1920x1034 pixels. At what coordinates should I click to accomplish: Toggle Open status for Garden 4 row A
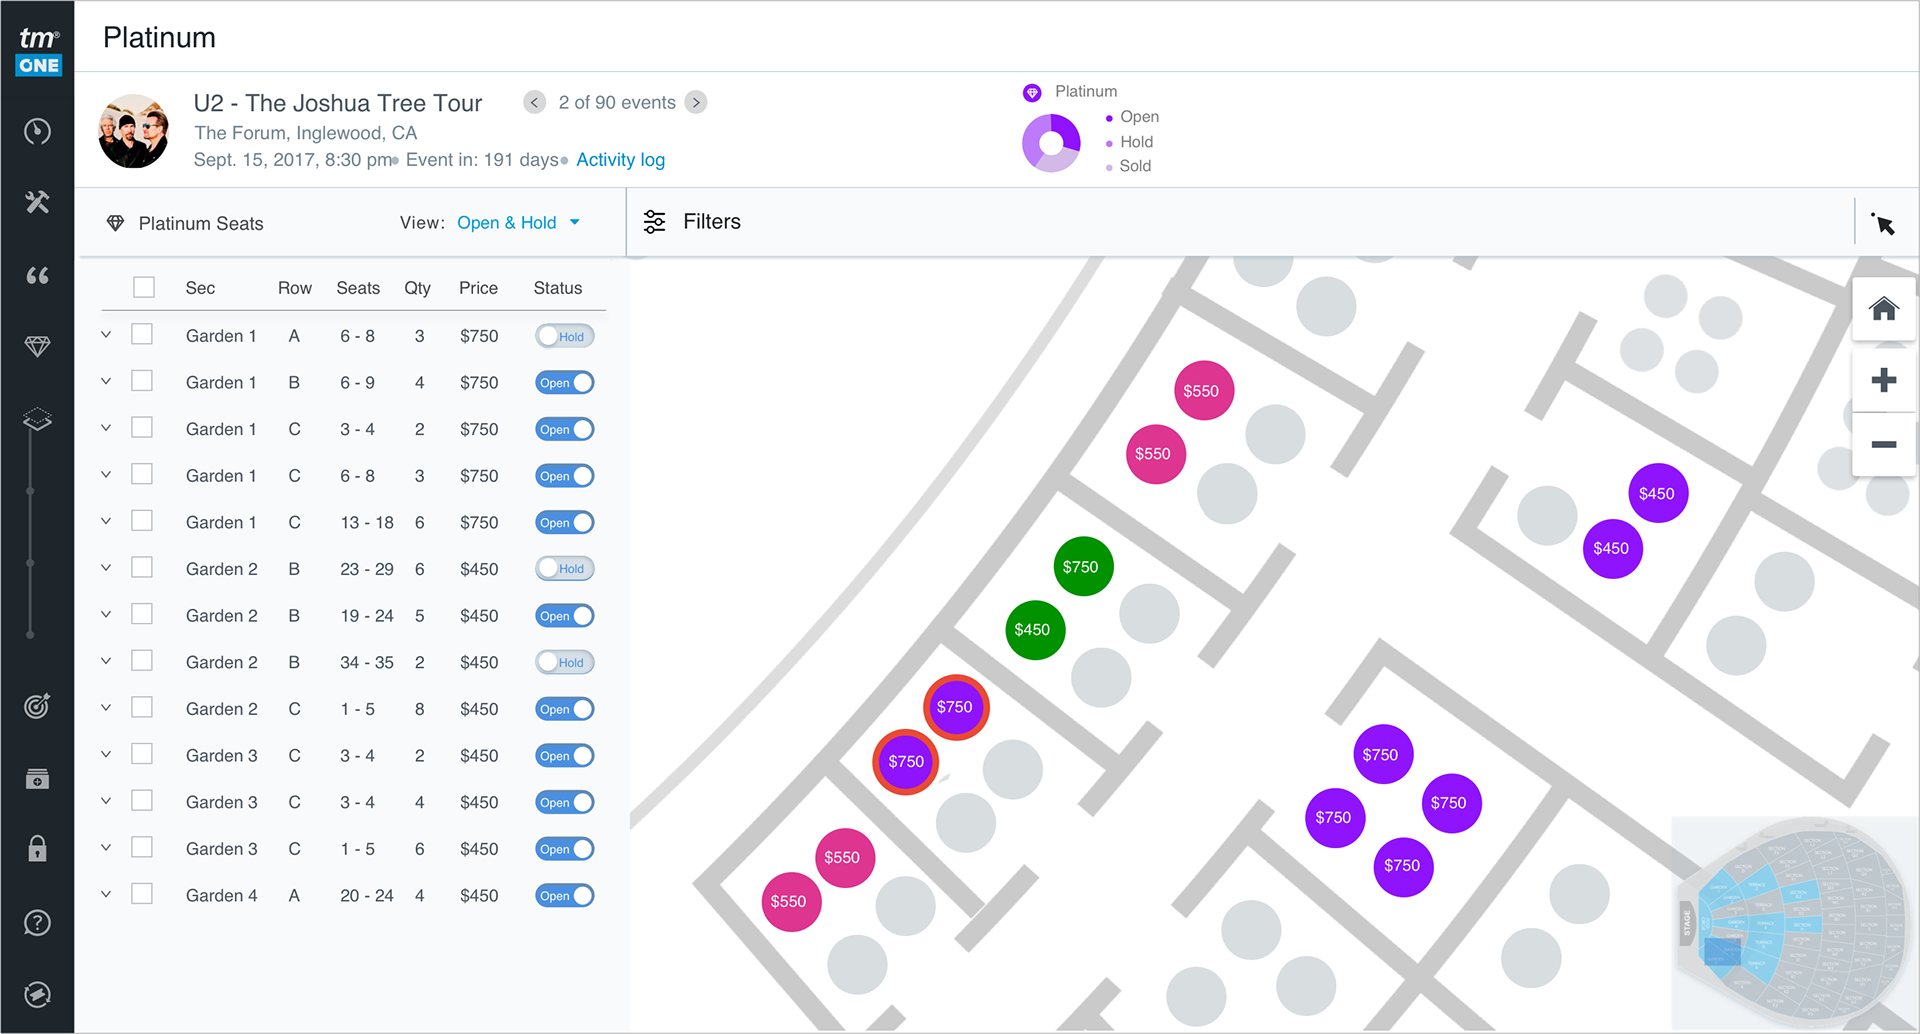[x=565, y=896]
